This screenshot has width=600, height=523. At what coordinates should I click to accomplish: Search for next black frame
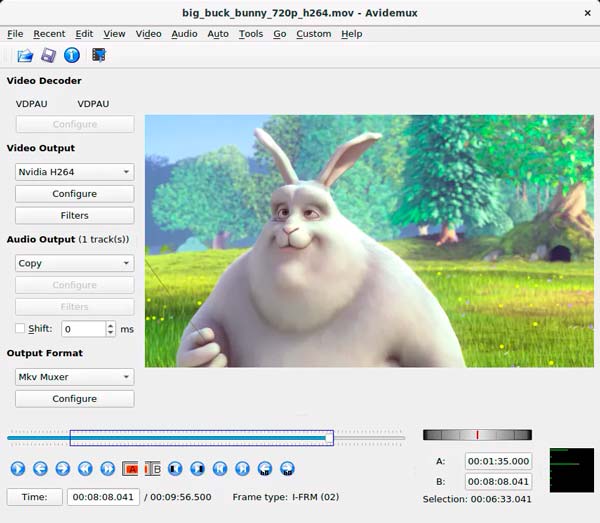(x=197, y=469)
